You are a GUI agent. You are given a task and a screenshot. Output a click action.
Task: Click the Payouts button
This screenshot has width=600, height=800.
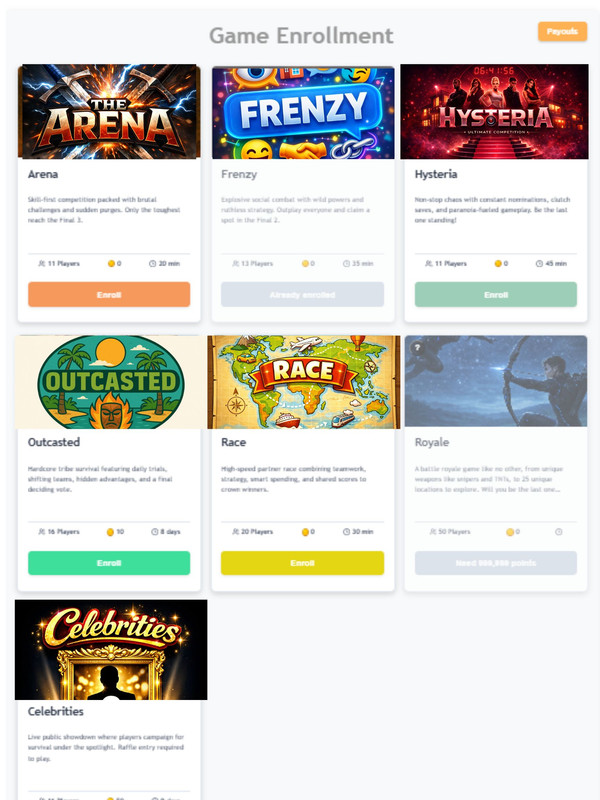(x=562, y=32)
